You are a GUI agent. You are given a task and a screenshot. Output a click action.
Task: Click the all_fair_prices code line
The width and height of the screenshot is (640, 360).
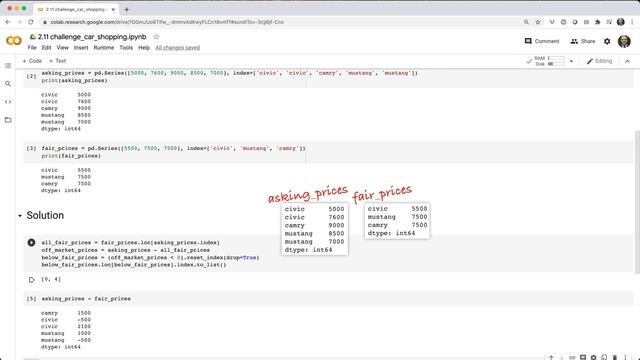130,242
